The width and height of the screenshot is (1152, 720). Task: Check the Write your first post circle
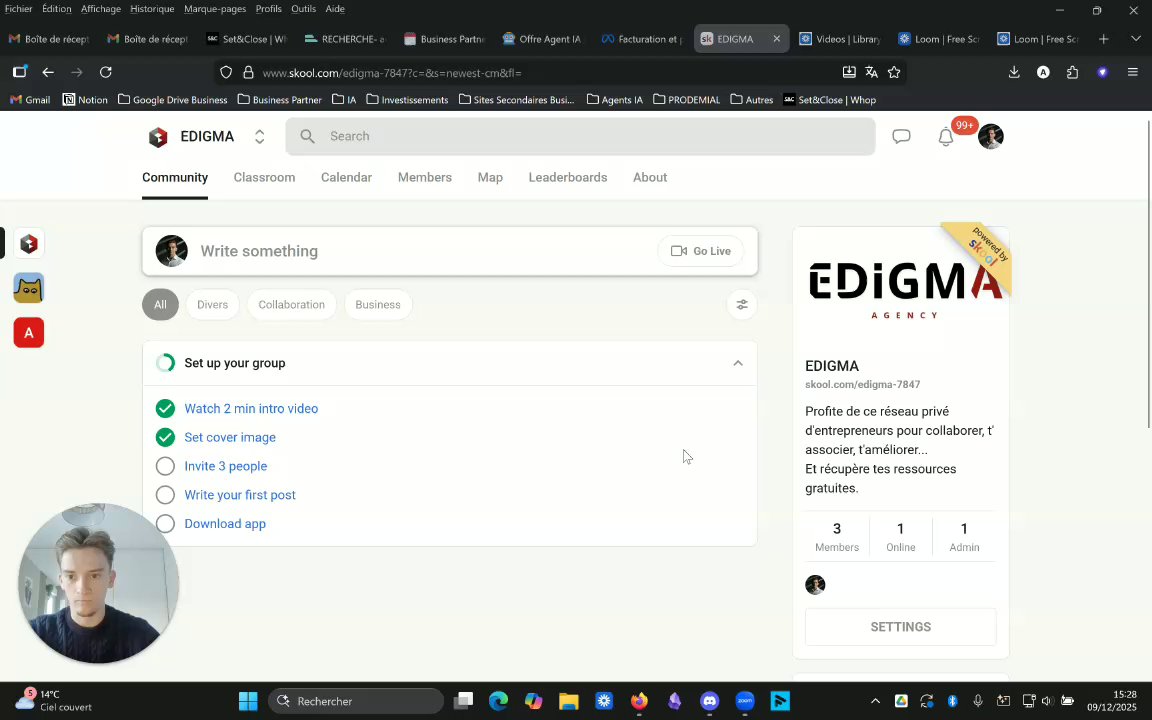click(165, 494)
